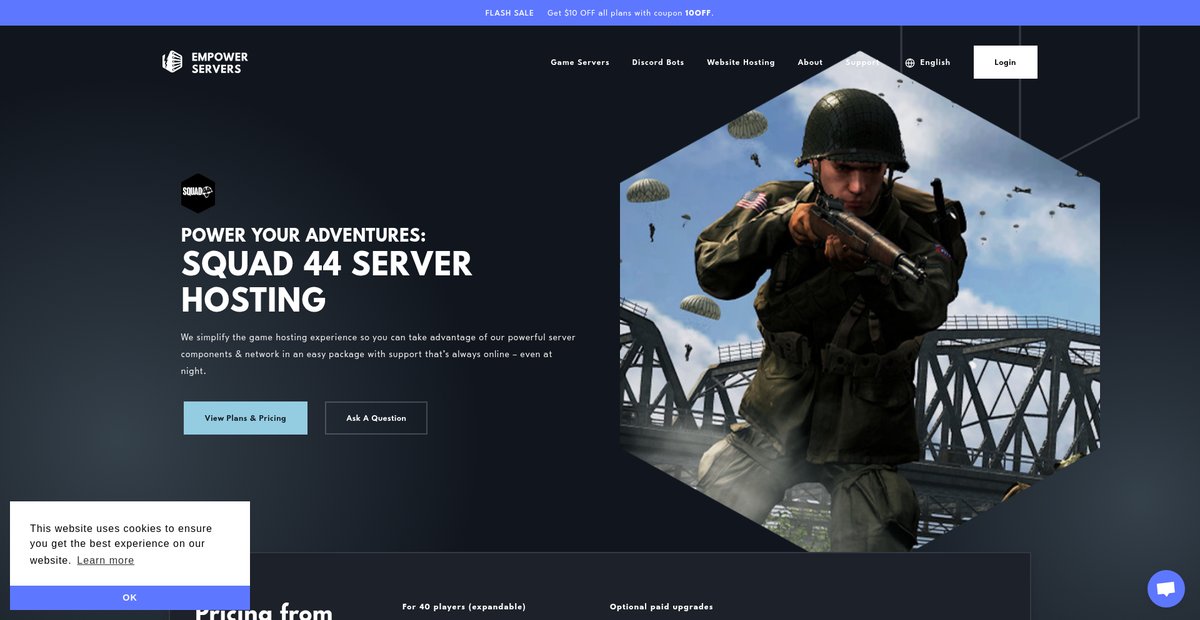Screen dimensions: 1200x620
Task: Click the Power Your Adventures text
Action: click(303, 235)
